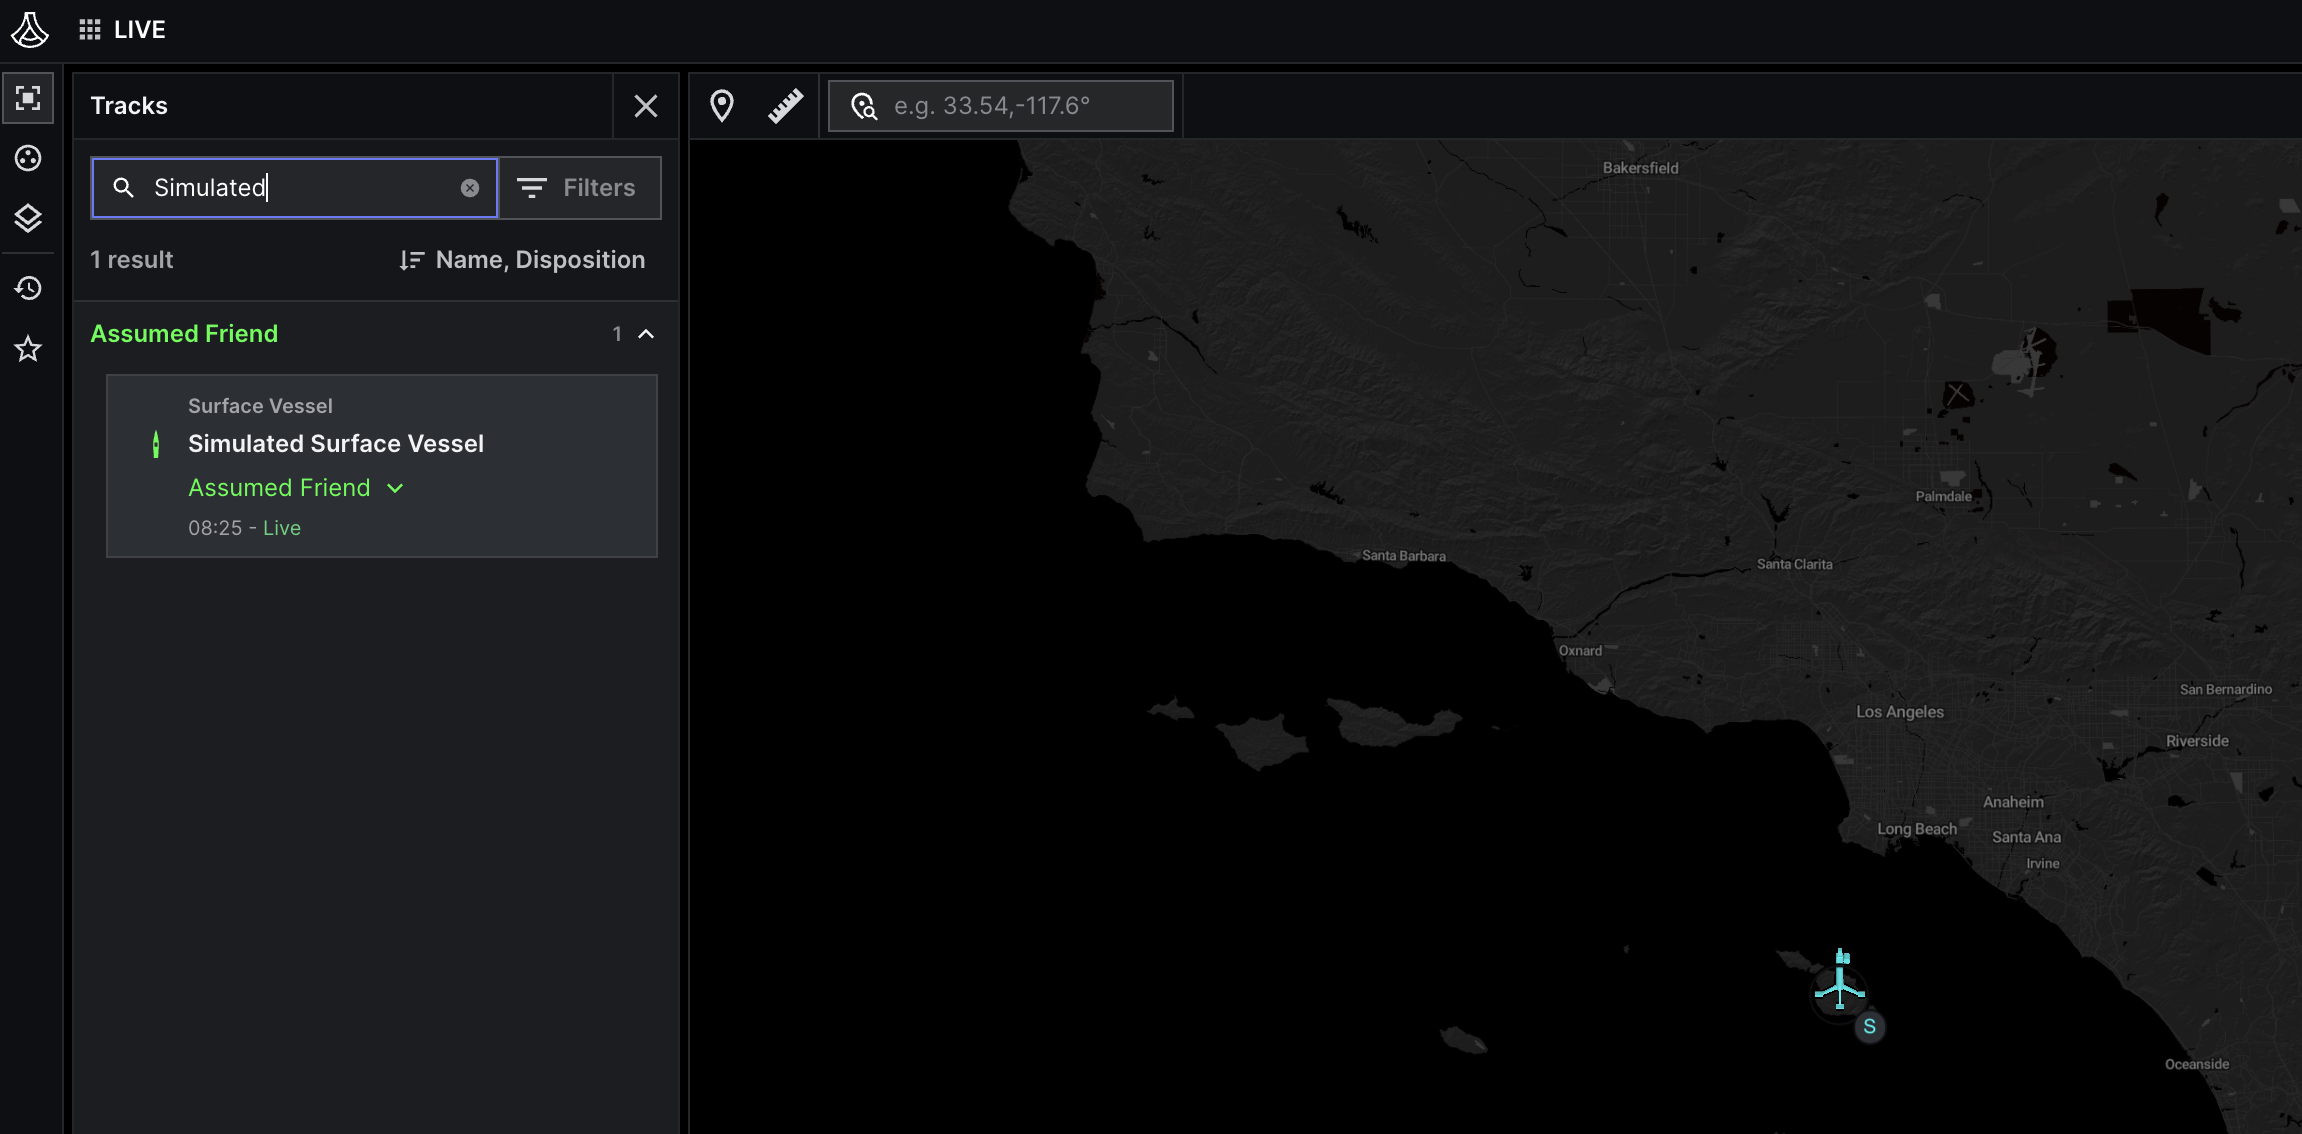Select the framing/focus tool in left sidebar
This screenshot has width=2302, height=1134.
[x=28, y=97]
